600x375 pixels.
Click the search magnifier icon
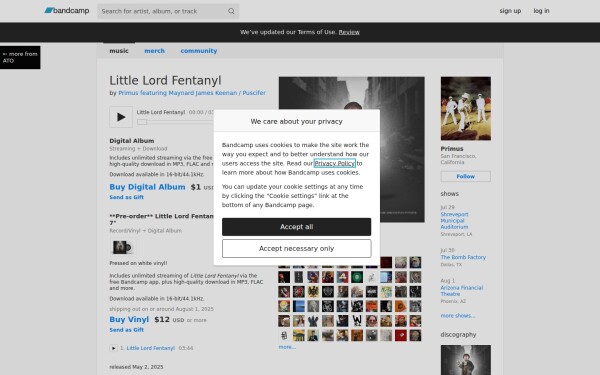click(231, 11)
